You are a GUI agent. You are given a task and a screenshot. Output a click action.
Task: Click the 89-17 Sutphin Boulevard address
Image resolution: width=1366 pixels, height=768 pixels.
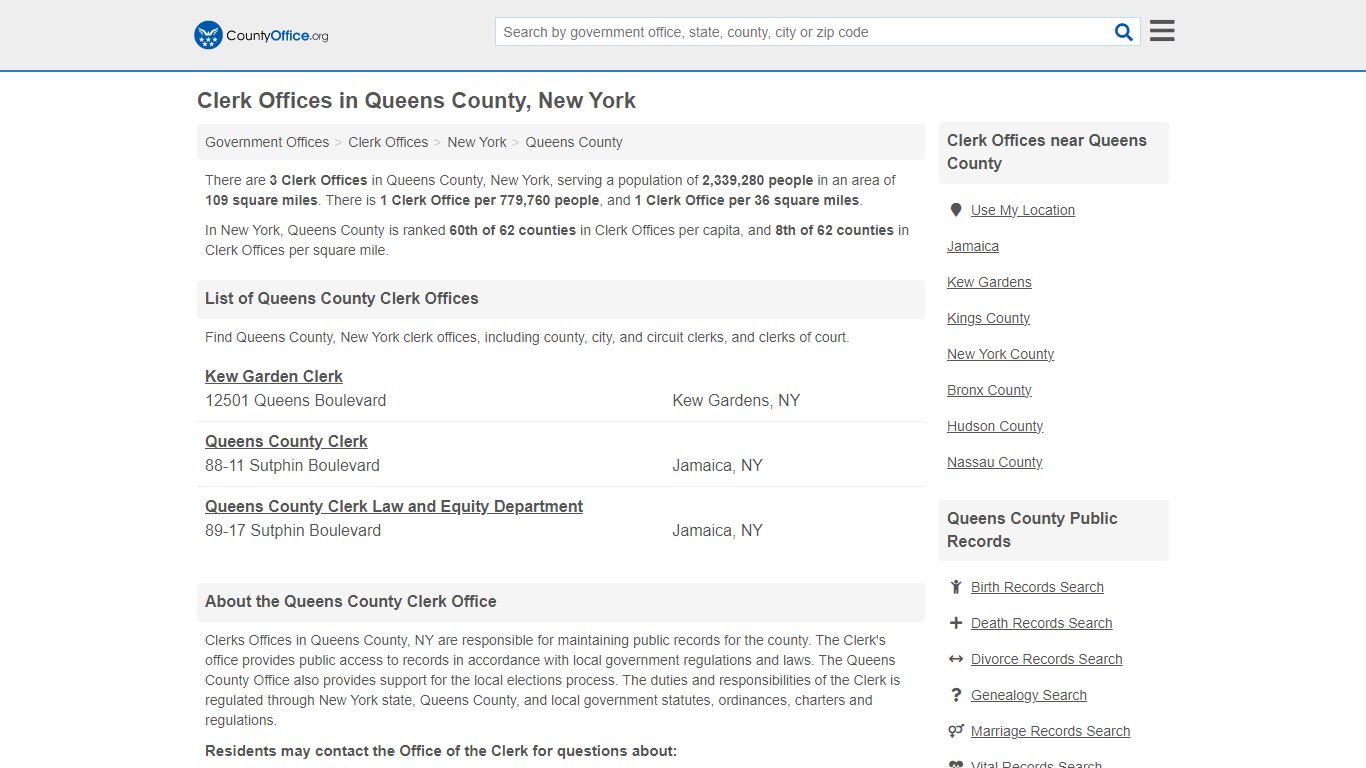click(x=293, y=530)
